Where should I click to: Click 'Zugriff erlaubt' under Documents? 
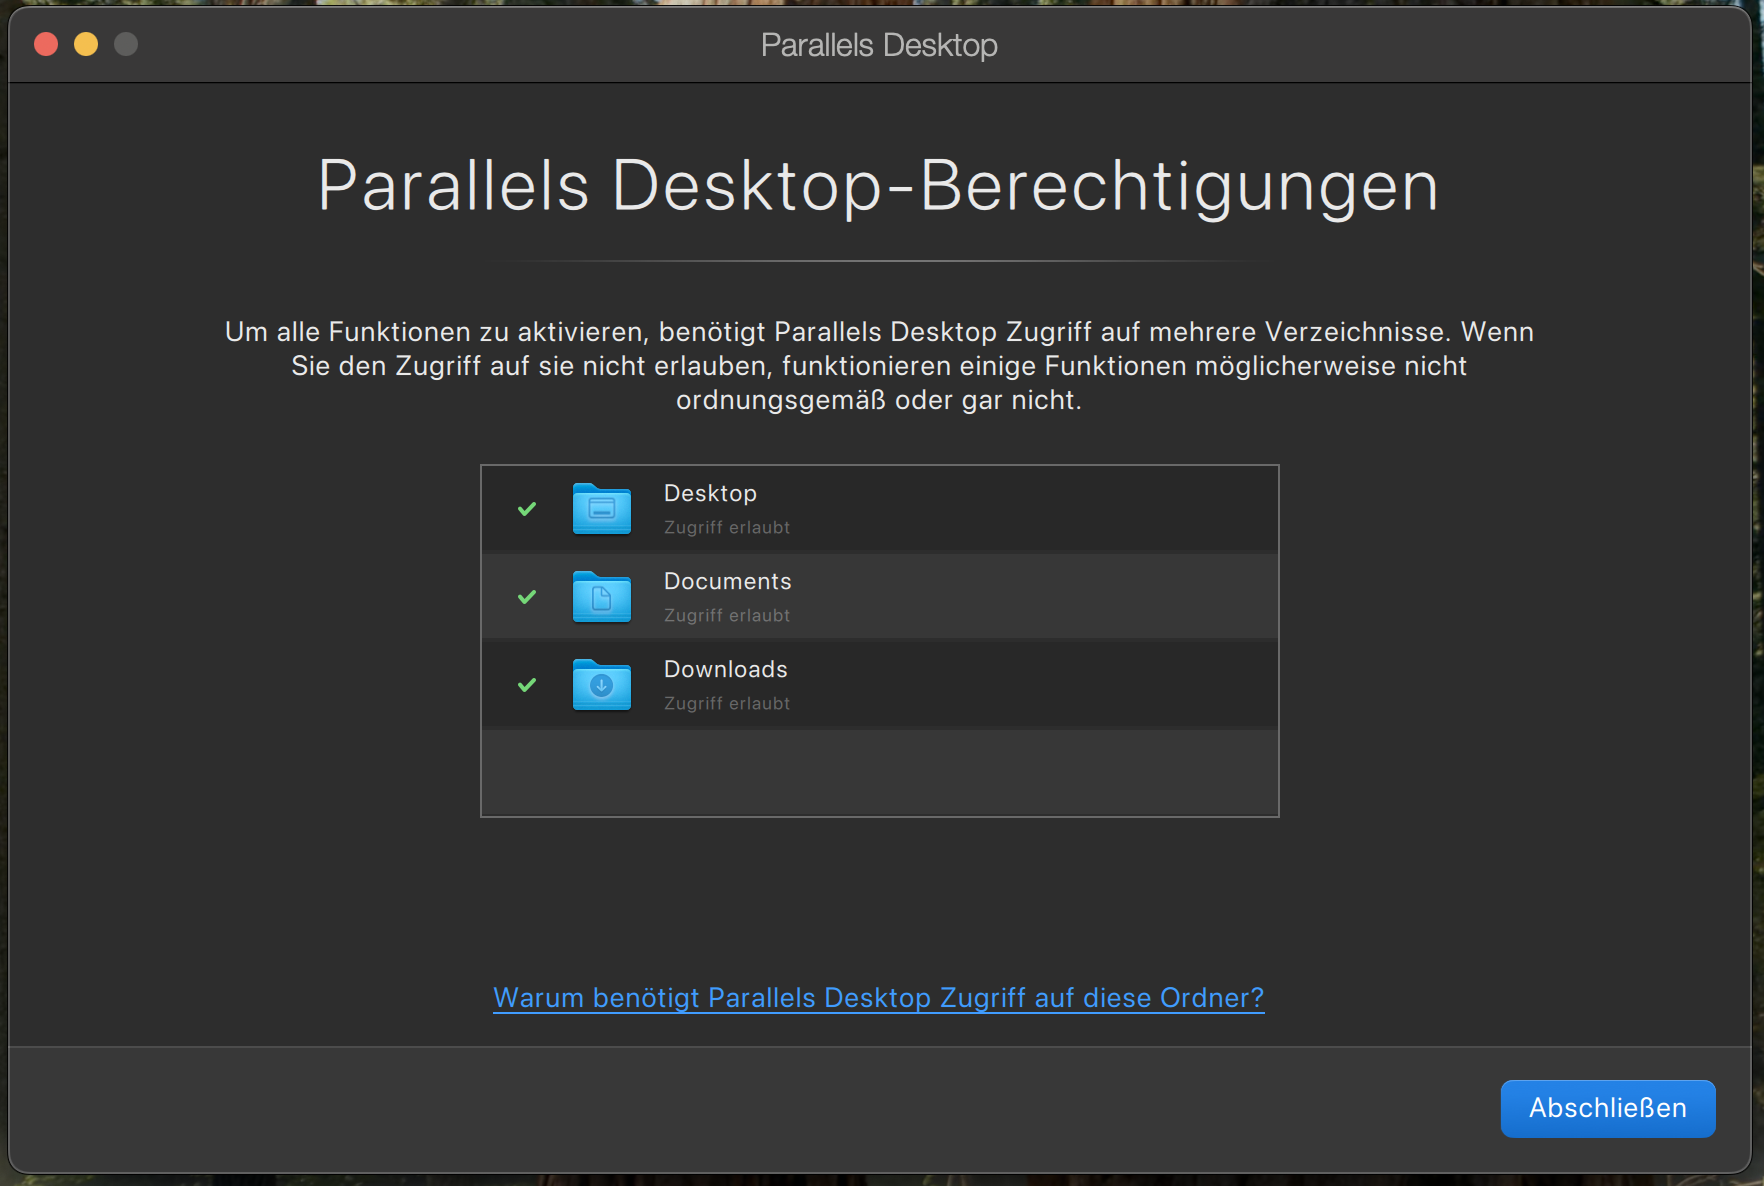click(727, 615)
